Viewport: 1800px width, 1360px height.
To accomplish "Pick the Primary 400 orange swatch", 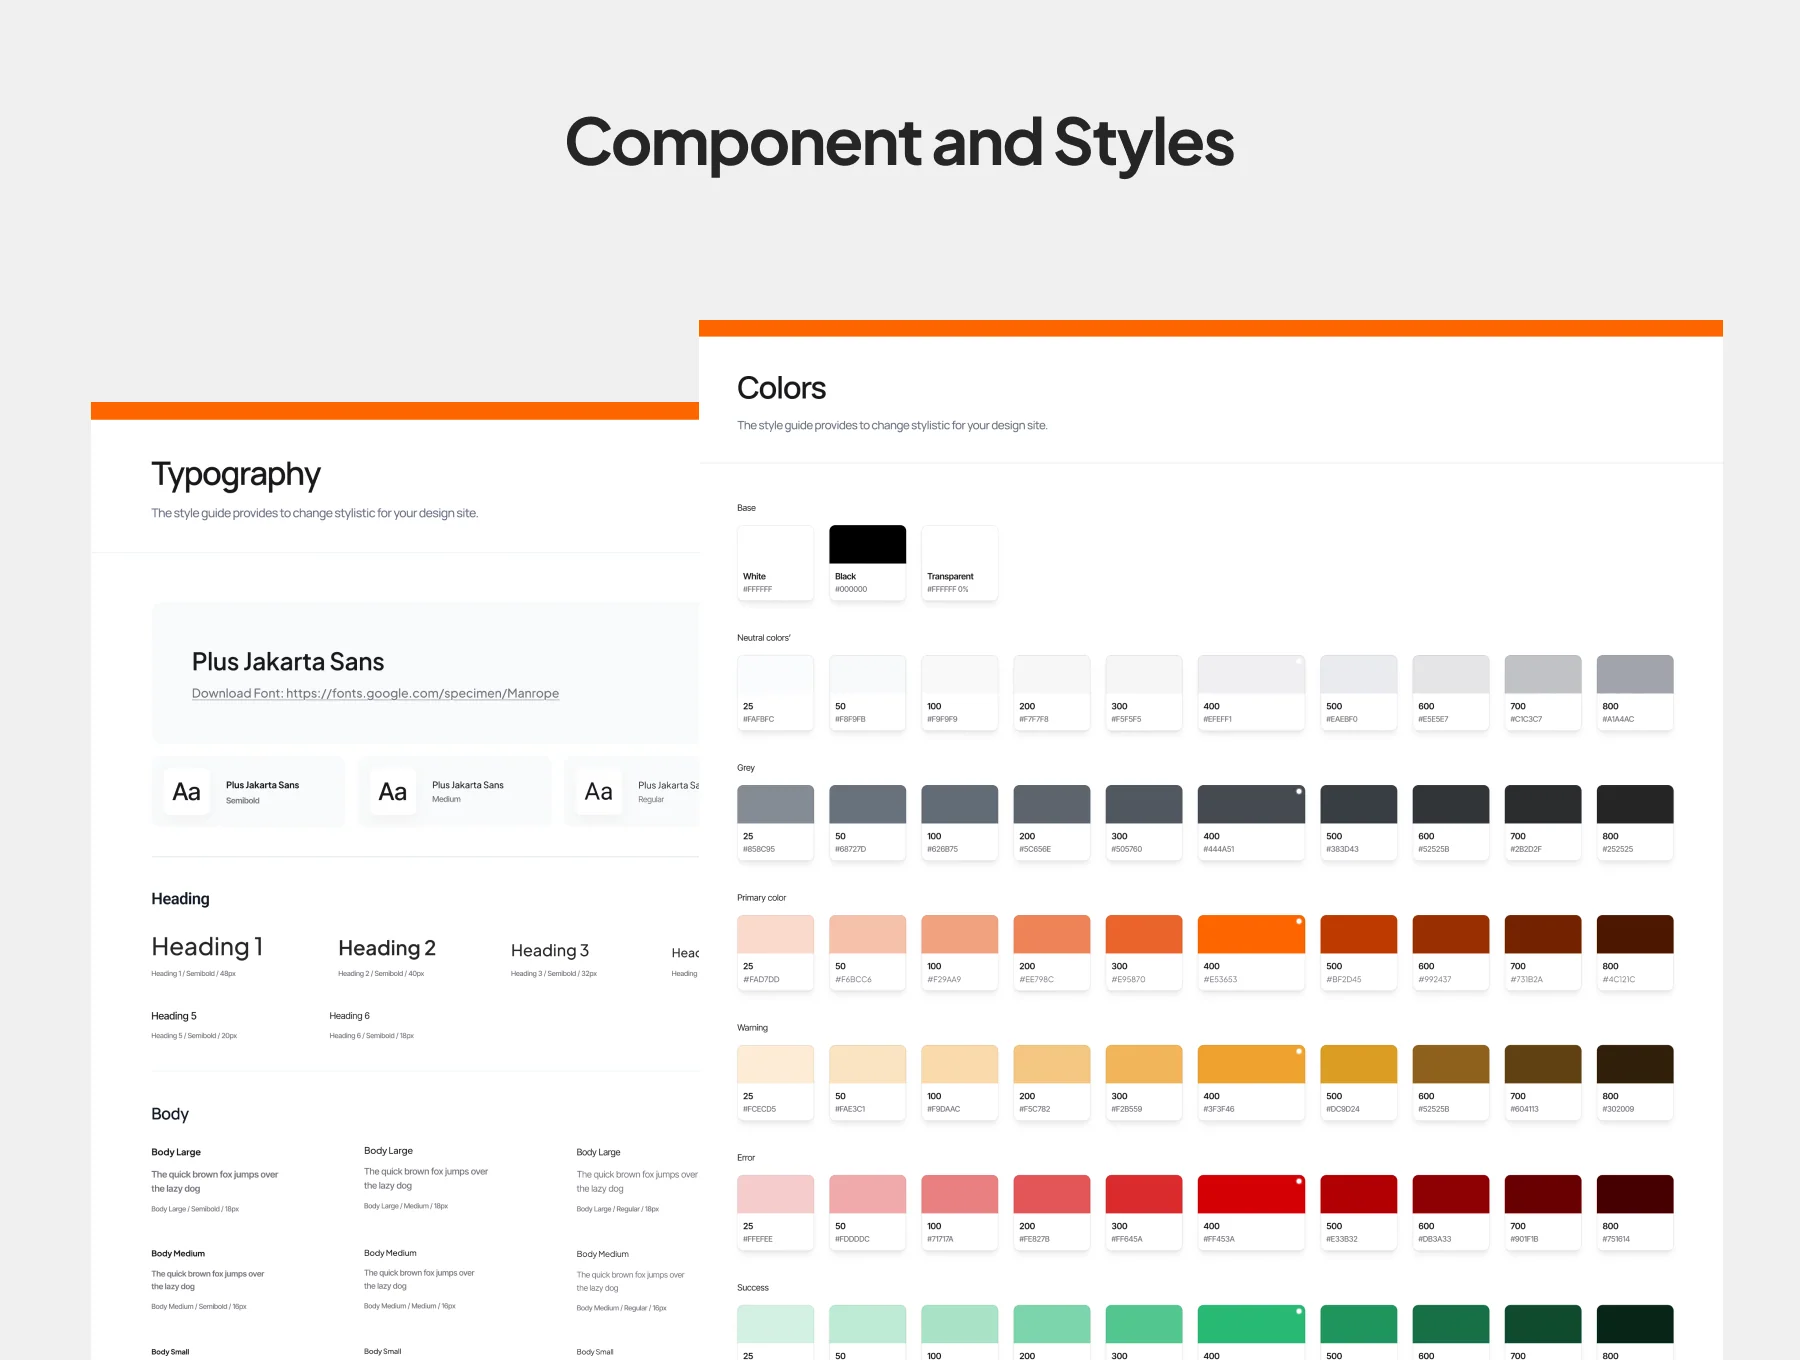I will click(1251, 953).
